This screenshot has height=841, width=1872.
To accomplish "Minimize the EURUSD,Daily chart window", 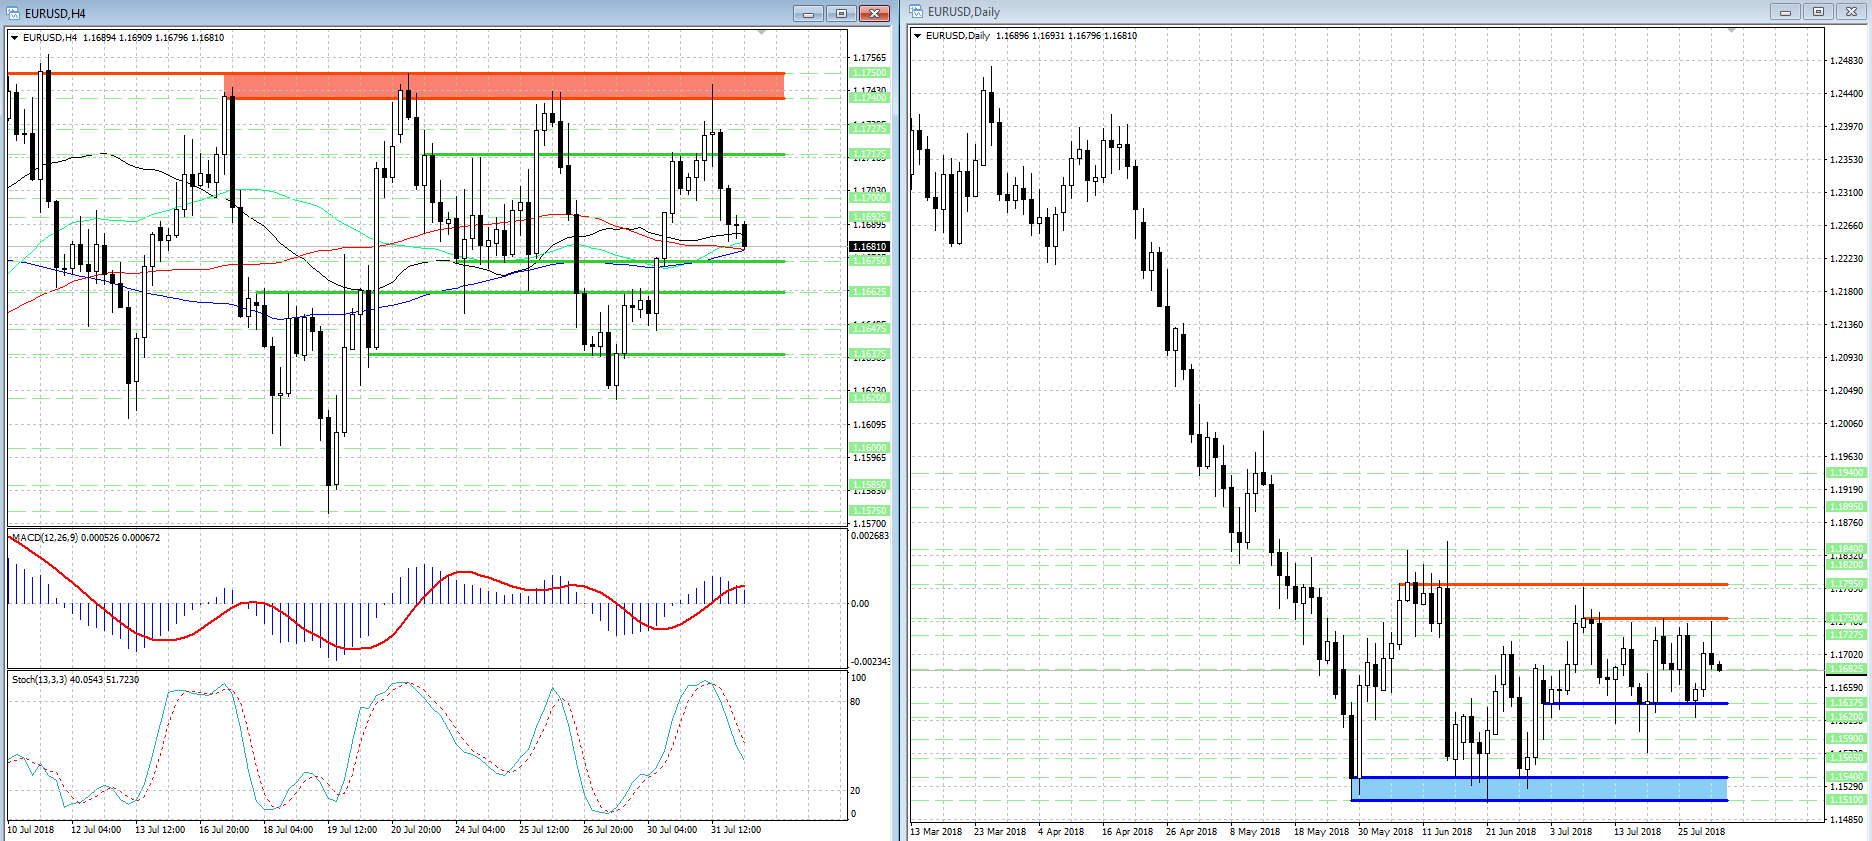I will tap(1785, 11).
